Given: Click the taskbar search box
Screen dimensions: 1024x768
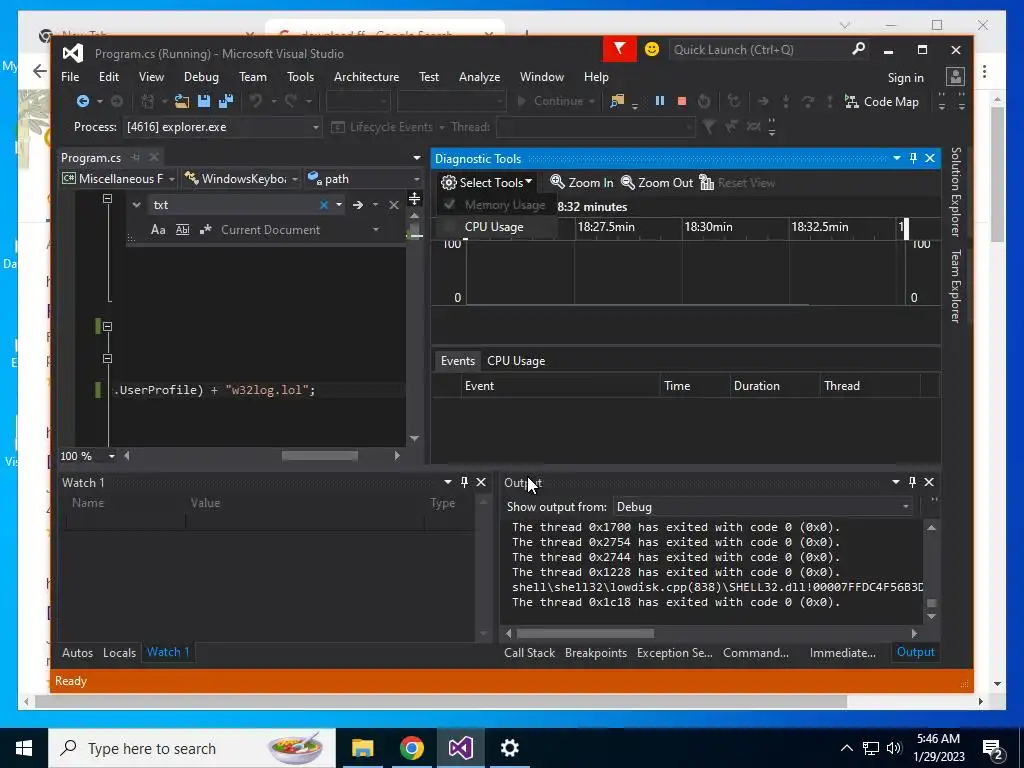Looking at the screenshot, I should coord(192,748).
